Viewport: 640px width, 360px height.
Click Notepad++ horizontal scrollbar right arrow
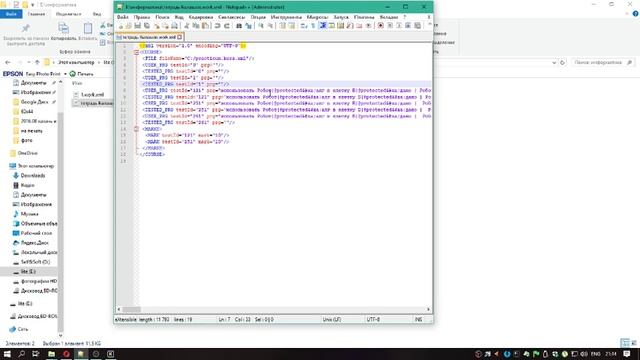[x=428, y=309]
